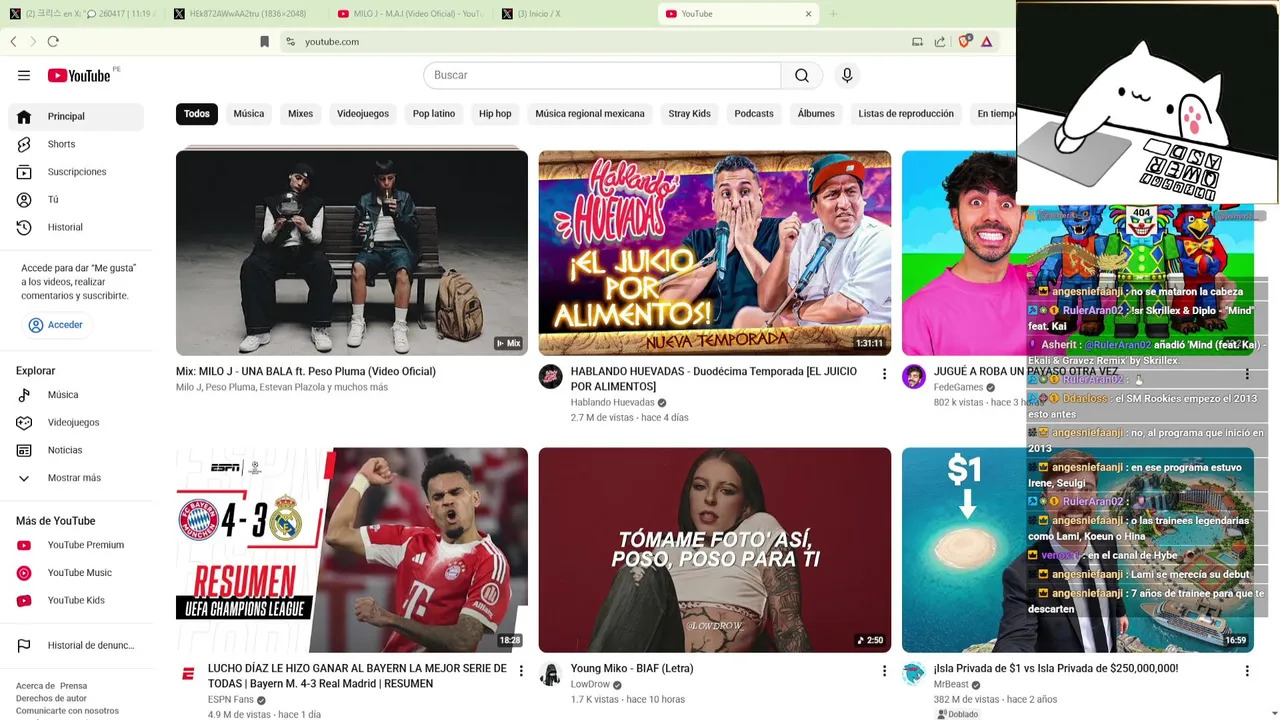This screenshot has height=720, width=1280.
Task: Open the Hablando Huevadas channel avatar
Action: [551, 376]
